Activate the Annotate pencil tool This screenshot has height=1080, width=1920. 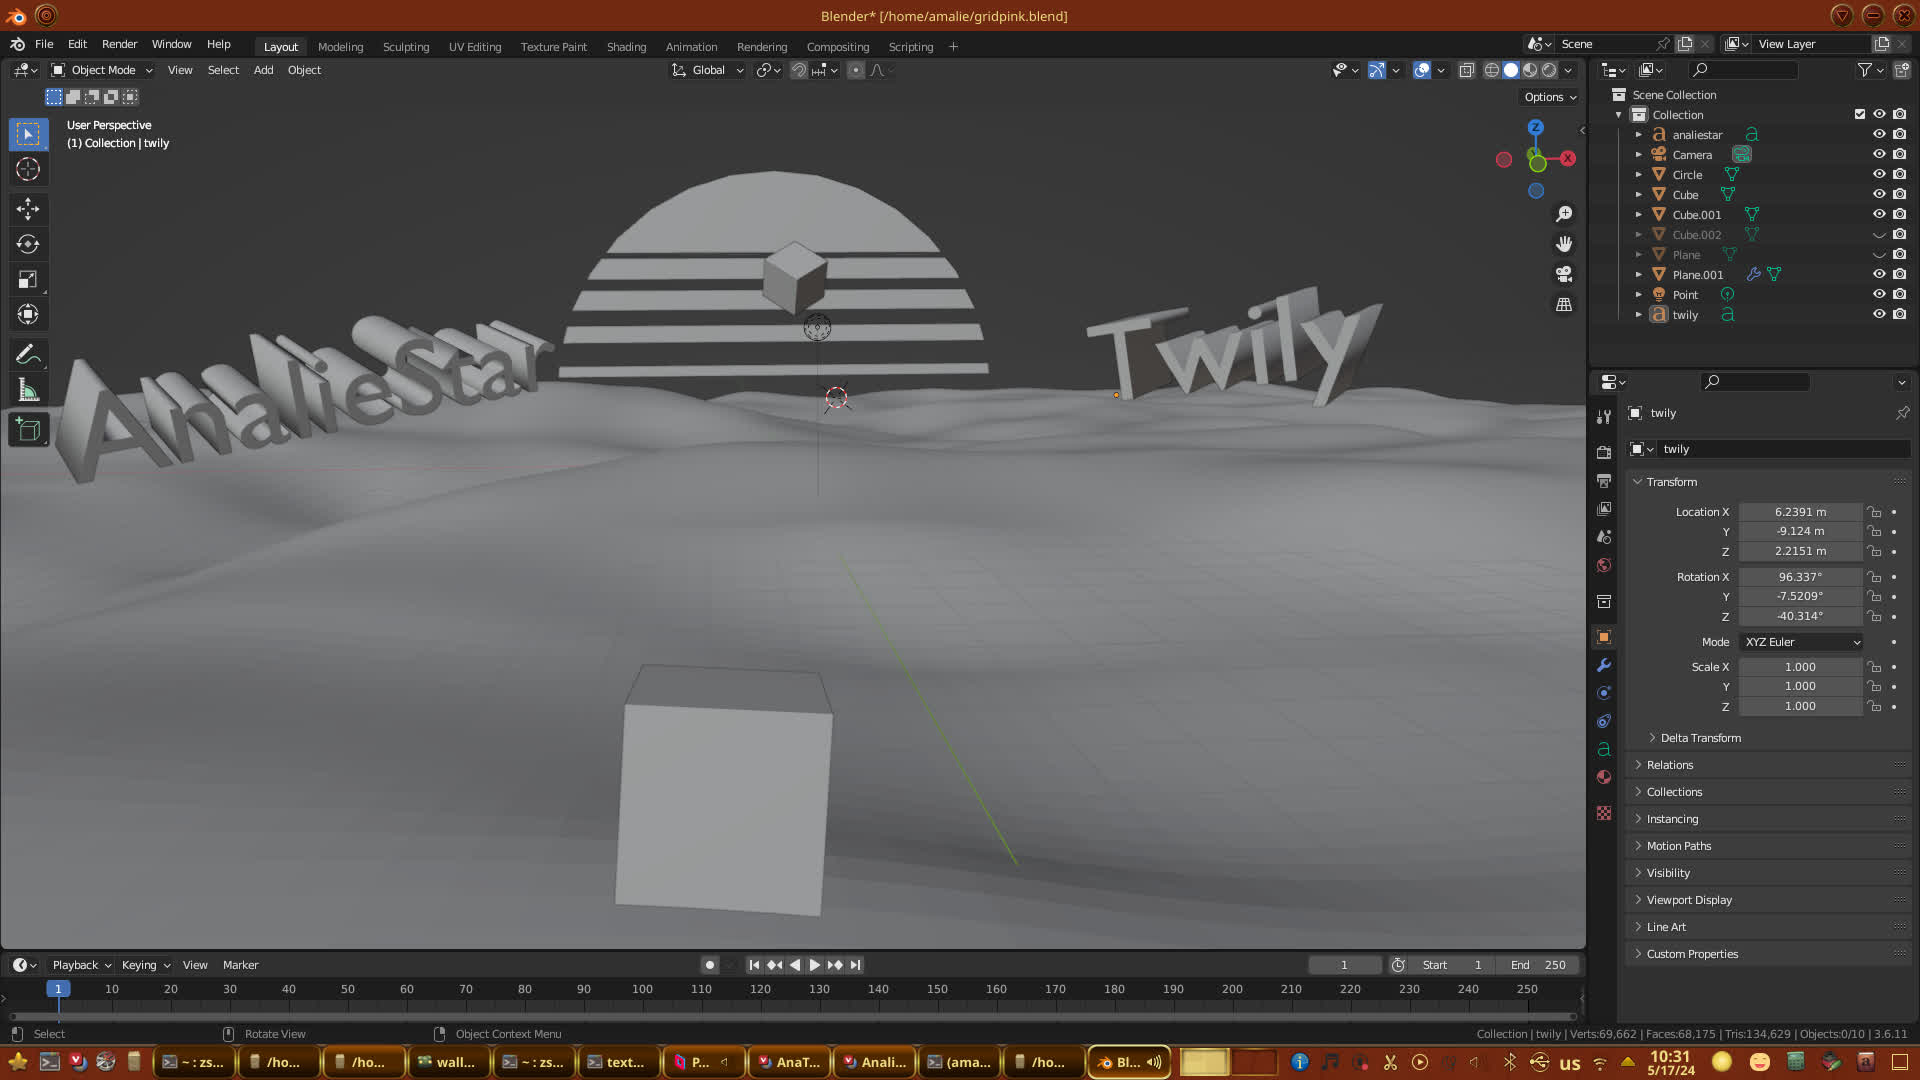pos(28,355)
